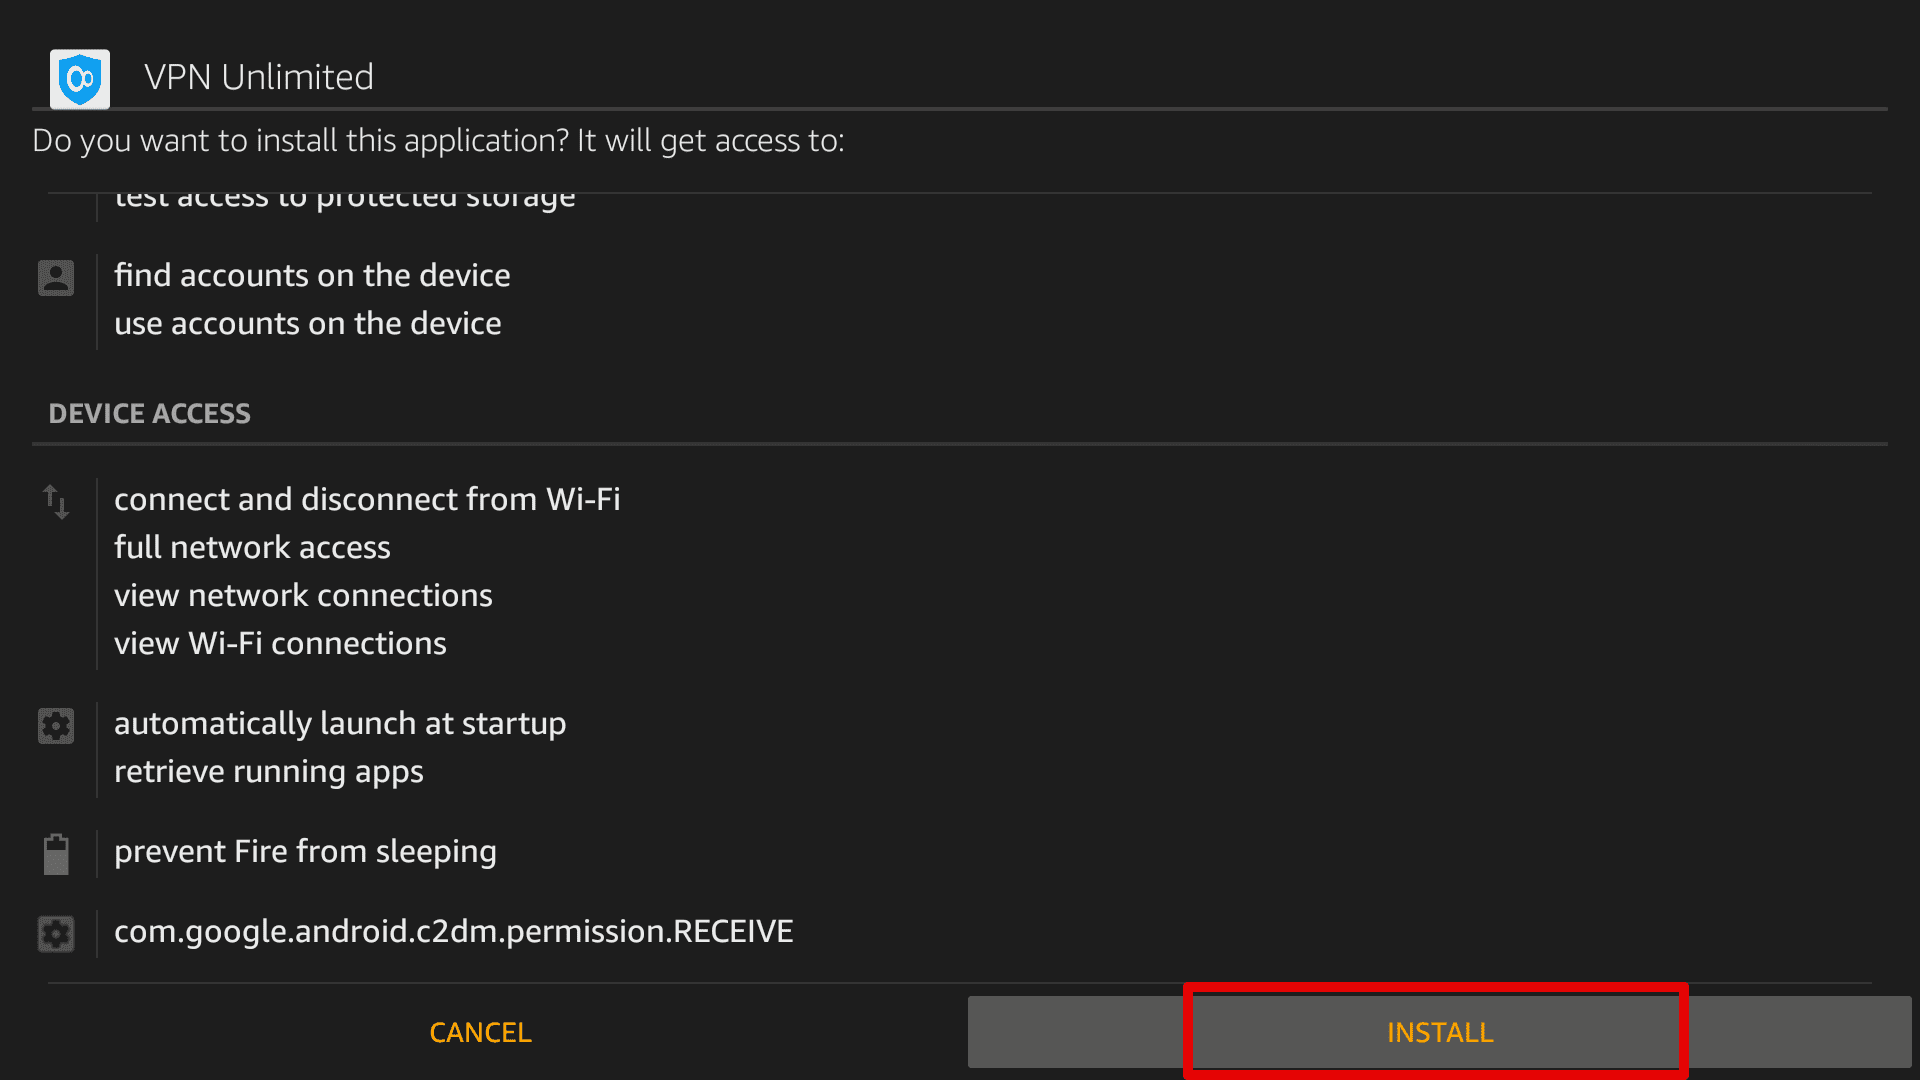Click the gear icon beside automatically launch at startup
Image resolution: width=1920 pixels, height=1083 pixels.
[56, 726]
